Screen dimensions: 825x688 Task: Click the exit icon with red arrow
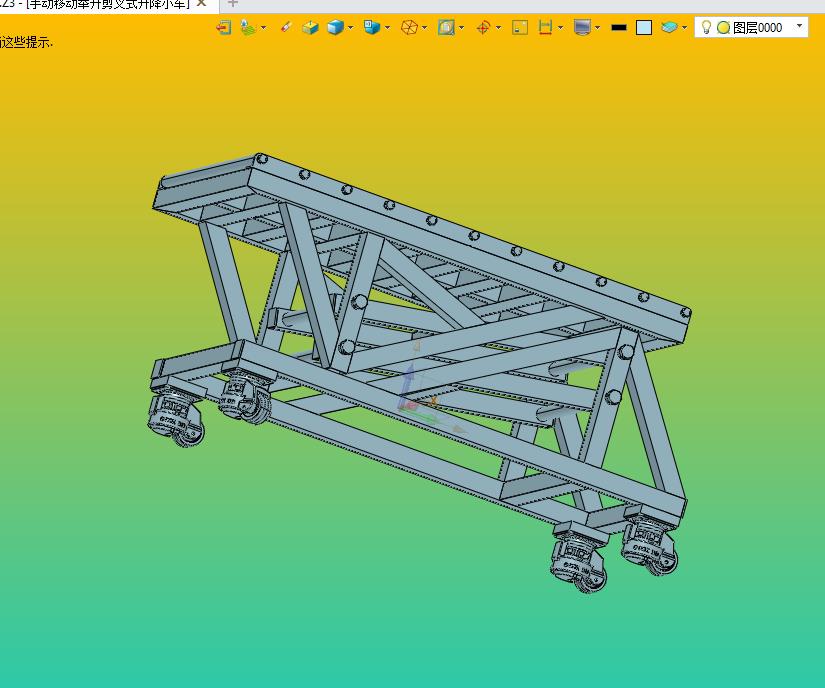coord(224,27)
